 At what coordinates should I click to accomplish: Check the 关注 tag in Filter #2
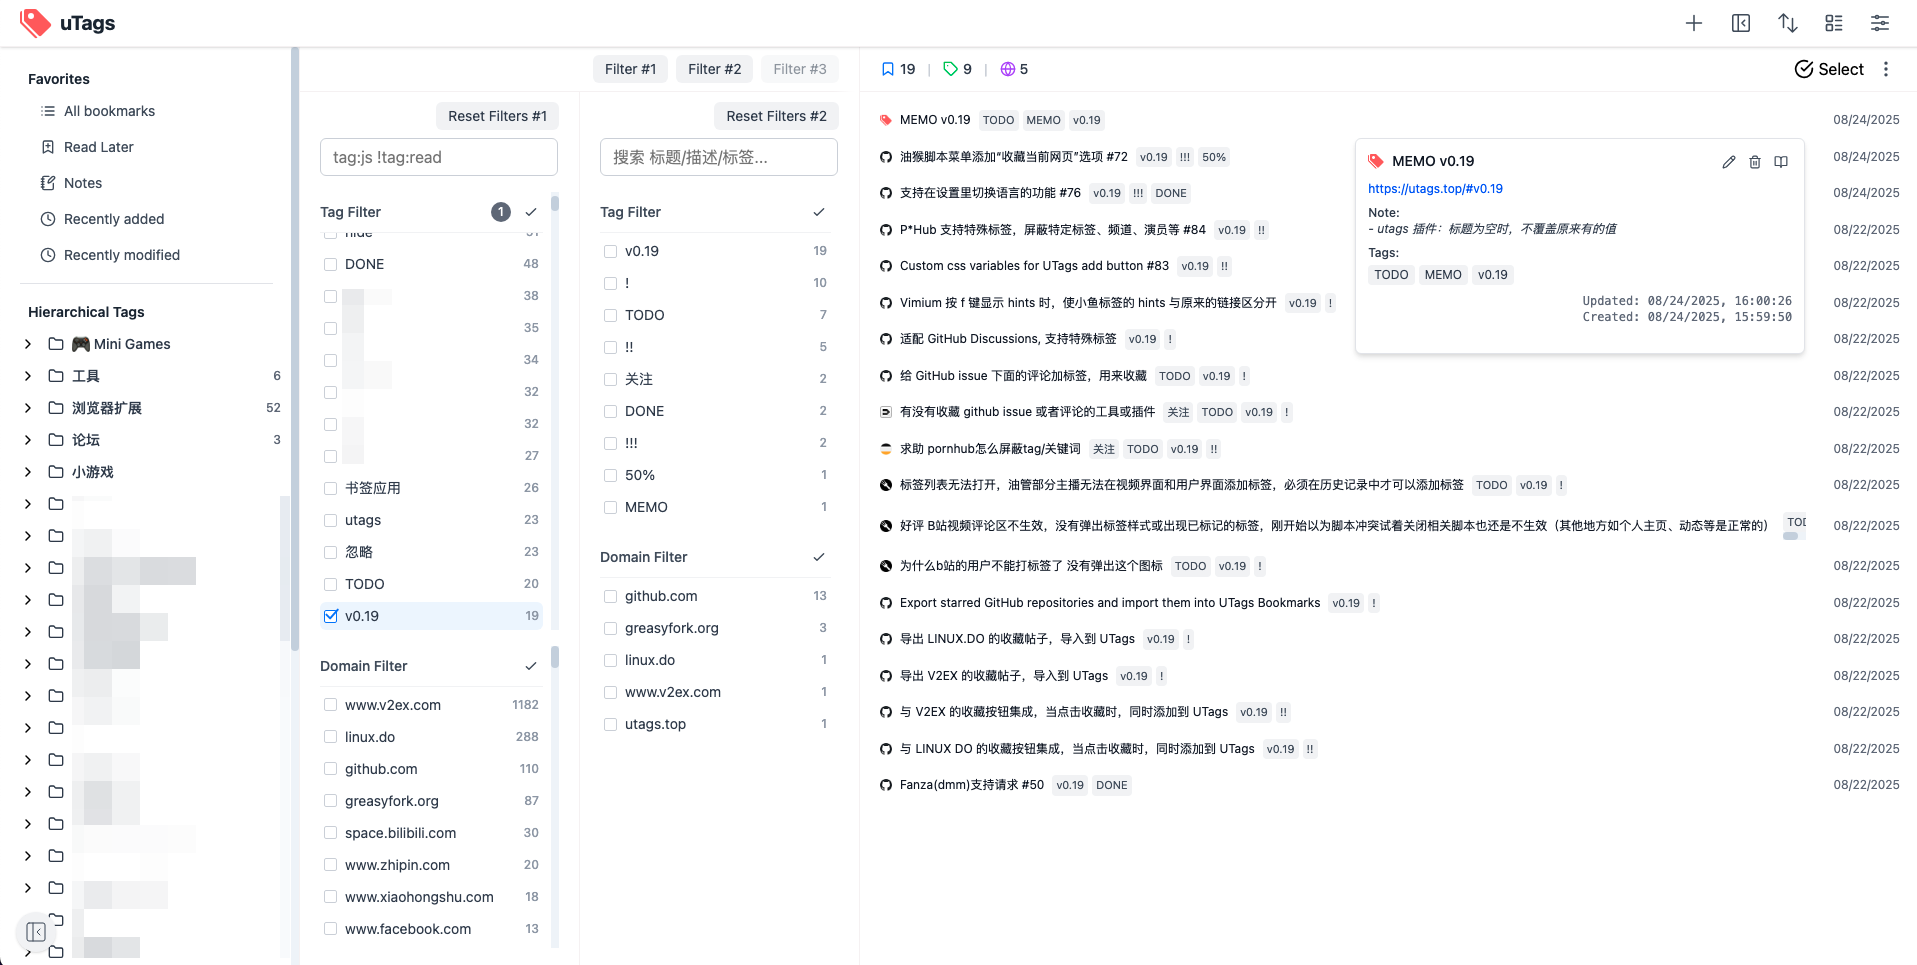[611, 379]
